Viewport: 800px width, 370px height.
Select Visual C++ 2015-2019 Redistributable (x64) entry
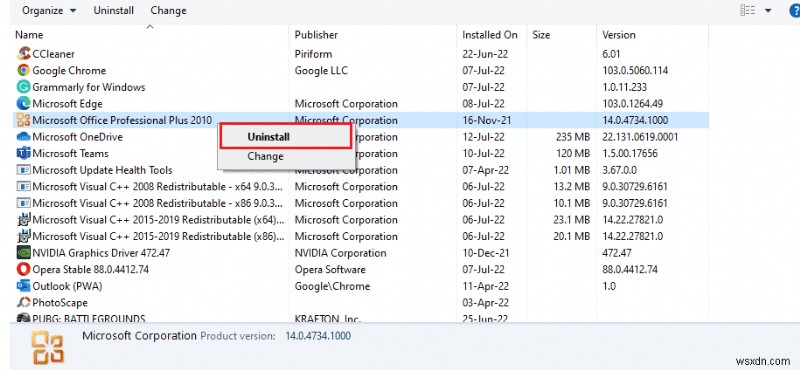(x=158, y=220)
